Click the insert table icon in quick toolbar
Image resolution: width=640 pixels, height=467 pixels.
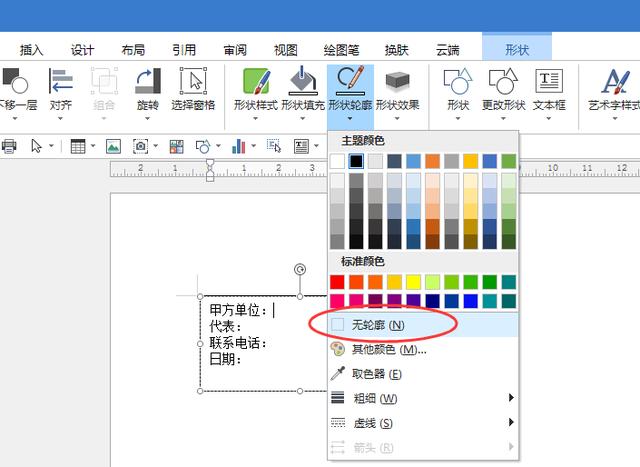(x=78, y=146)
